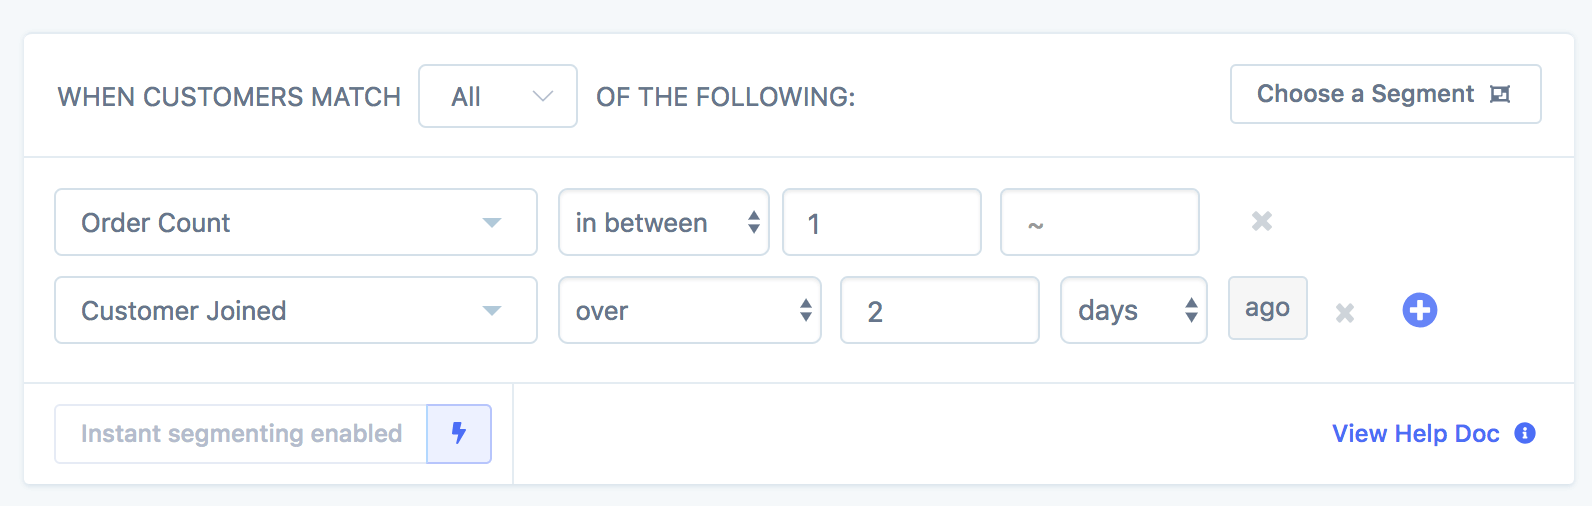The height and width of the screenshot is (506, 1592).
Task: Remove the Order Count condition row
Action: click(1262, 221)
